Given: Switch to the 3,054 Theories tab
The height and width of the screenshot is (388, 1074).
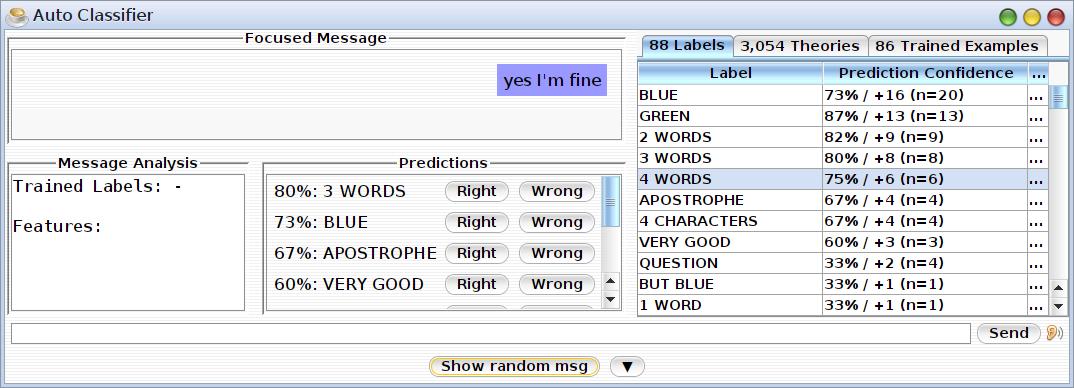Looking at the screenshot, I should 800,46.
